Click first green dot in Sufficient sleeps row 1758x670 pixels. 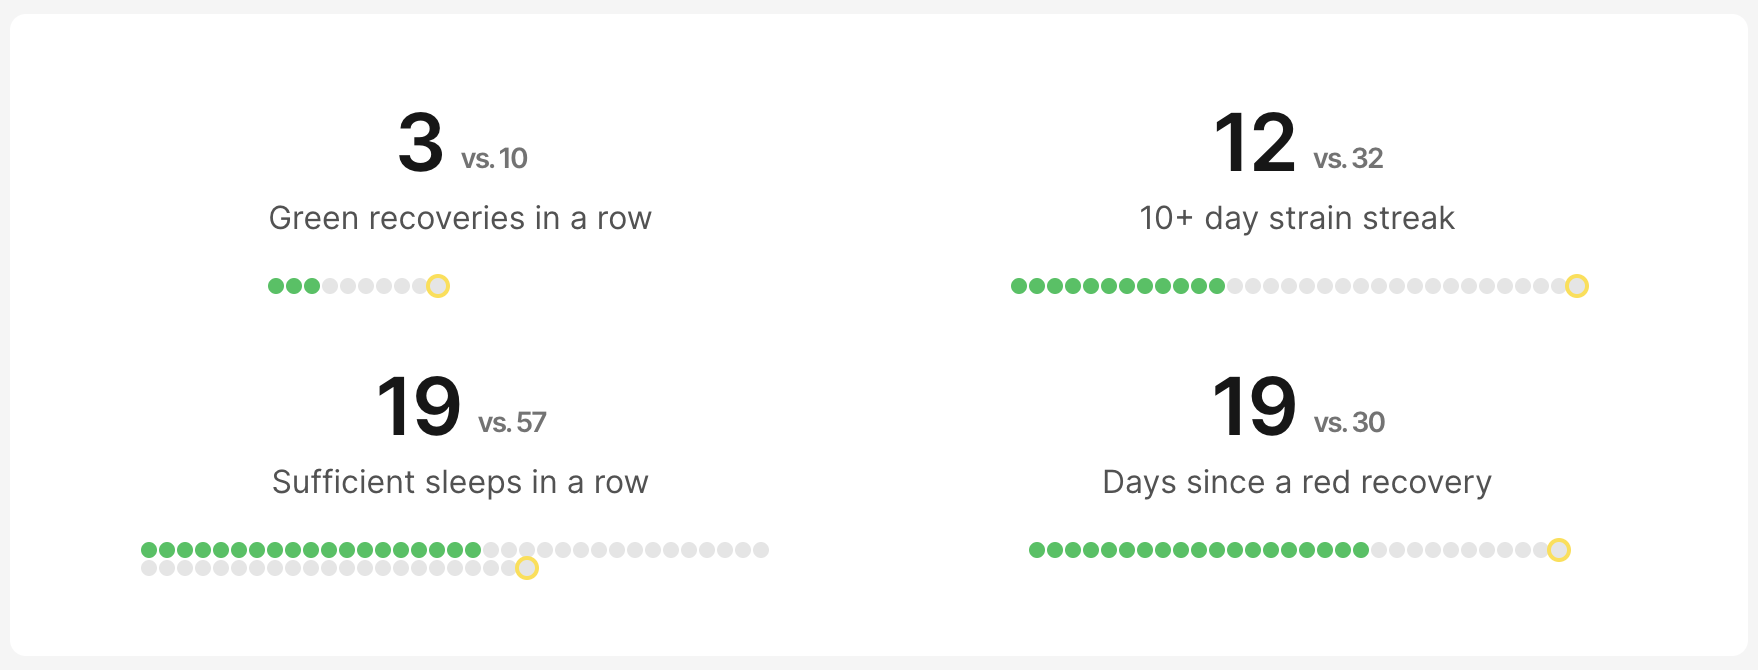149,550
